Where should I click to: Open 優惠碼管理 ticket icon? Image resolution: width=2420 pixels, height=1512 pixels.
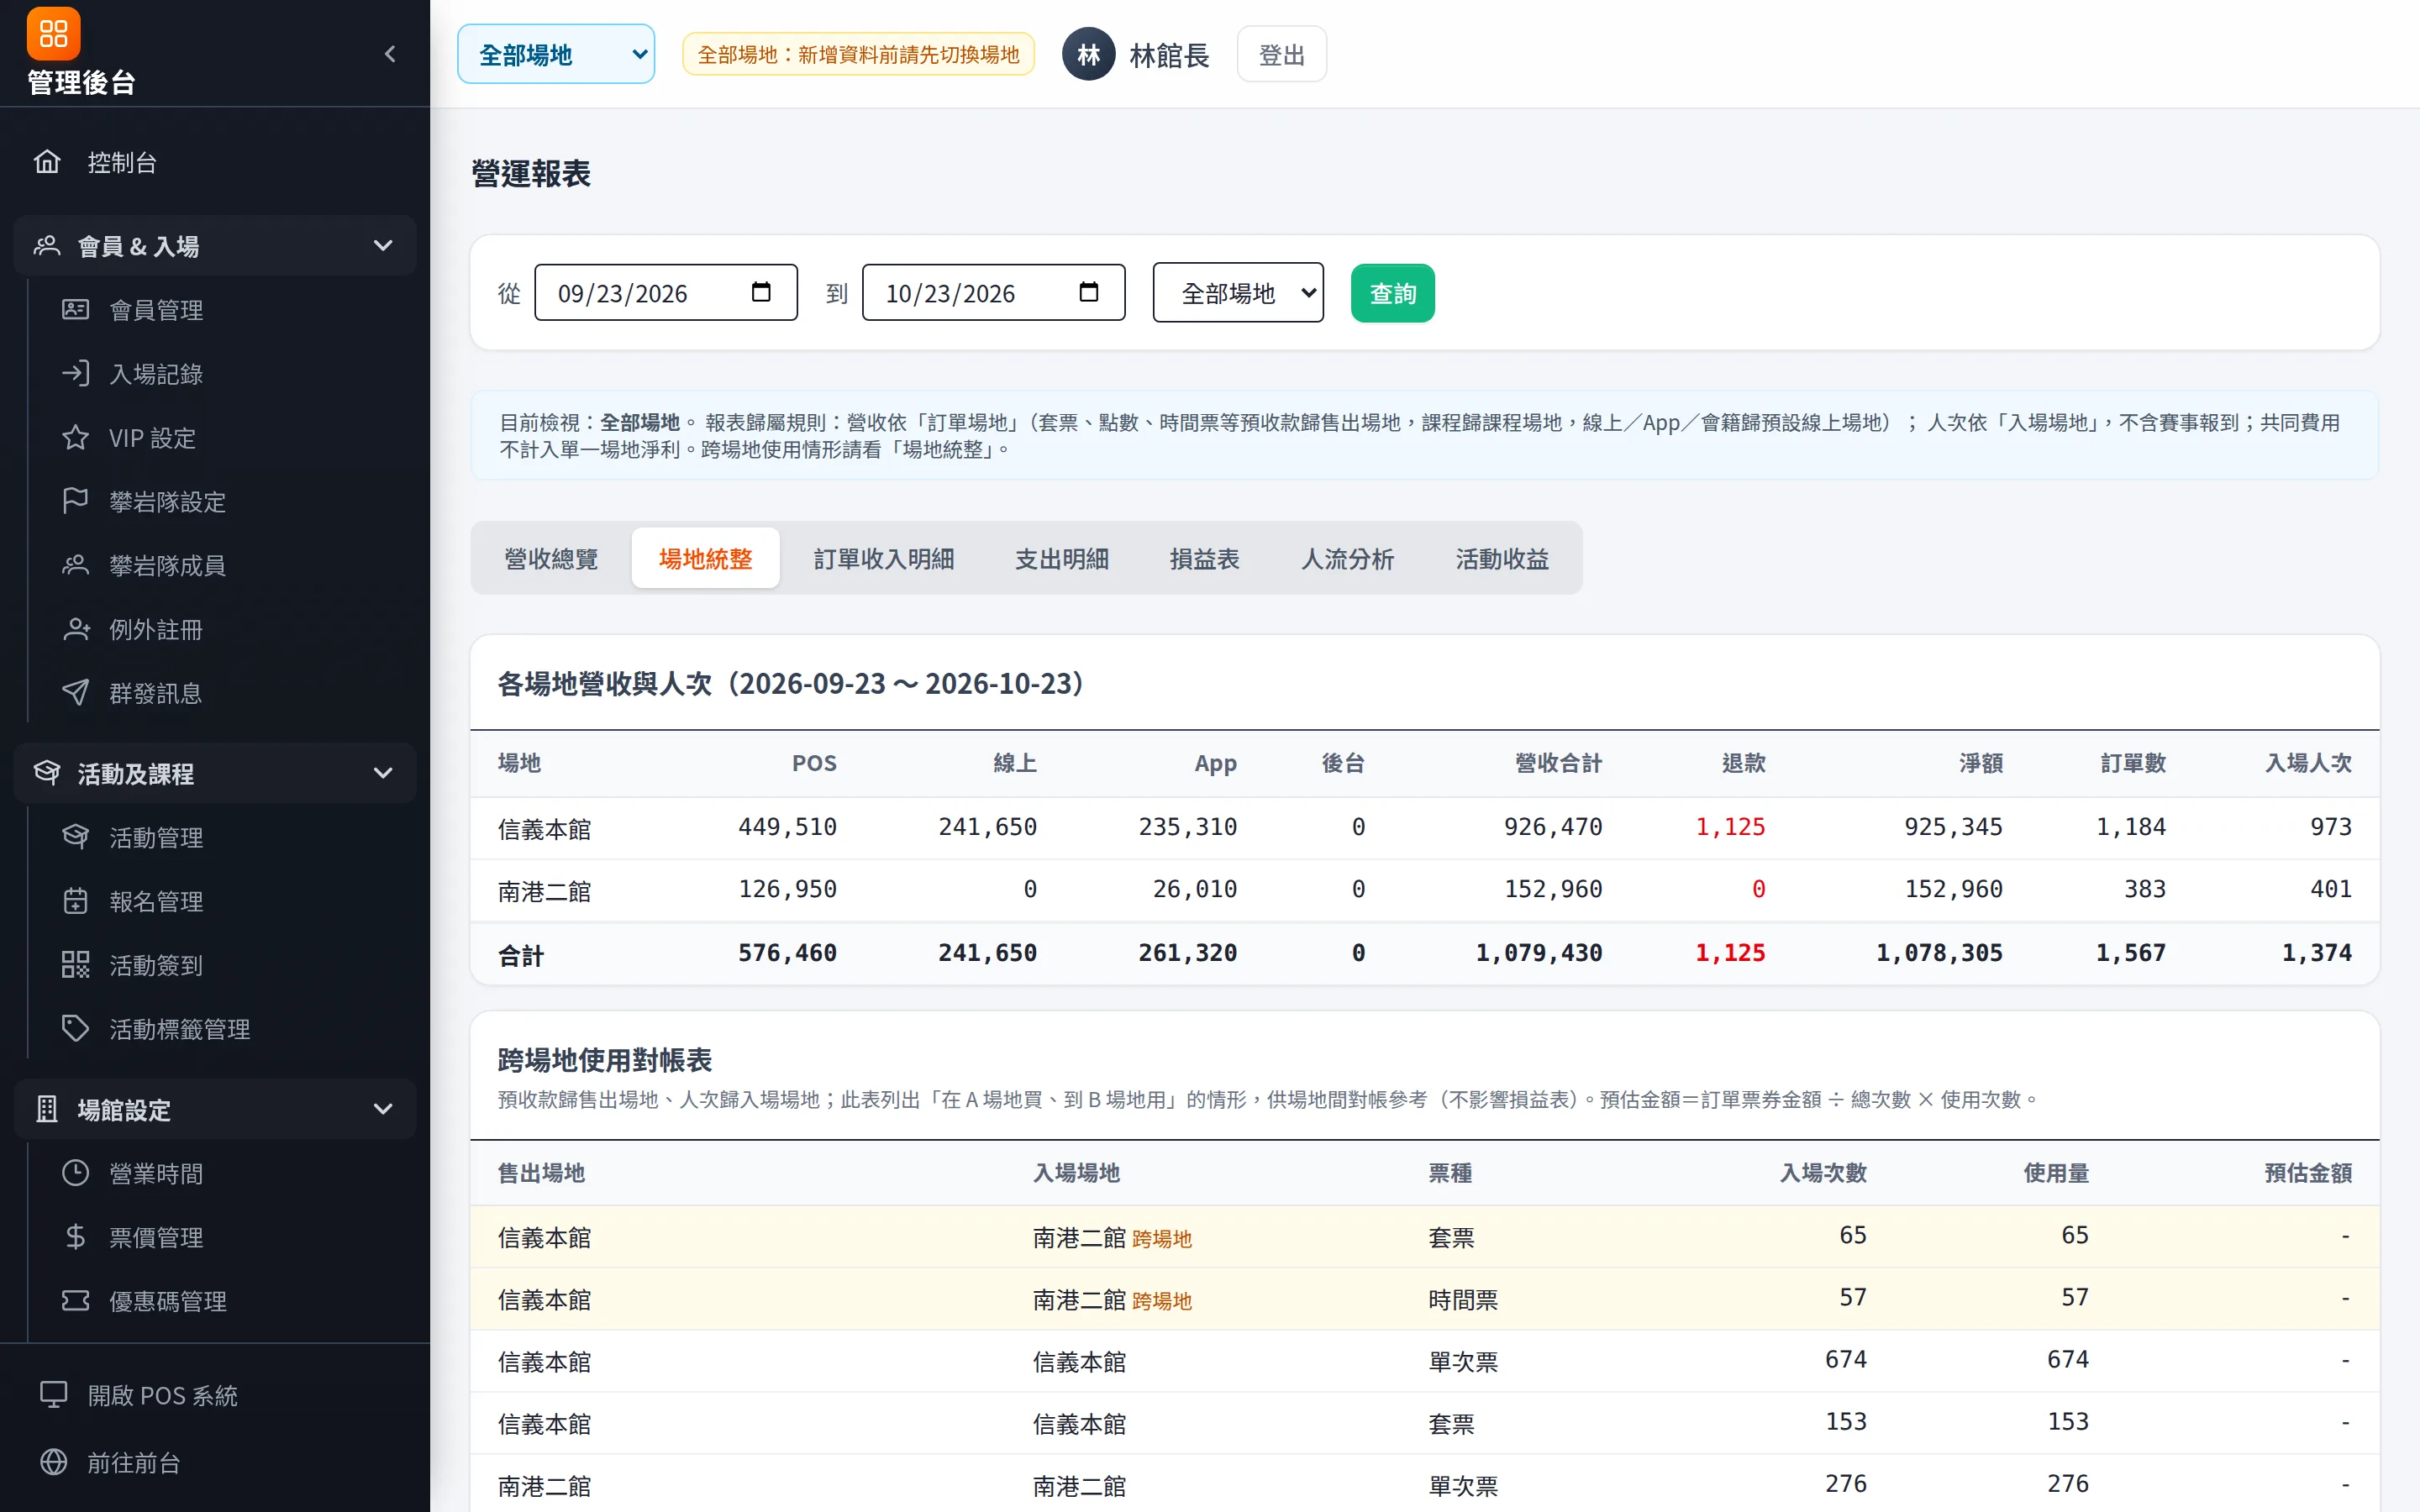pyautogui.click(x=75, y=1301)
